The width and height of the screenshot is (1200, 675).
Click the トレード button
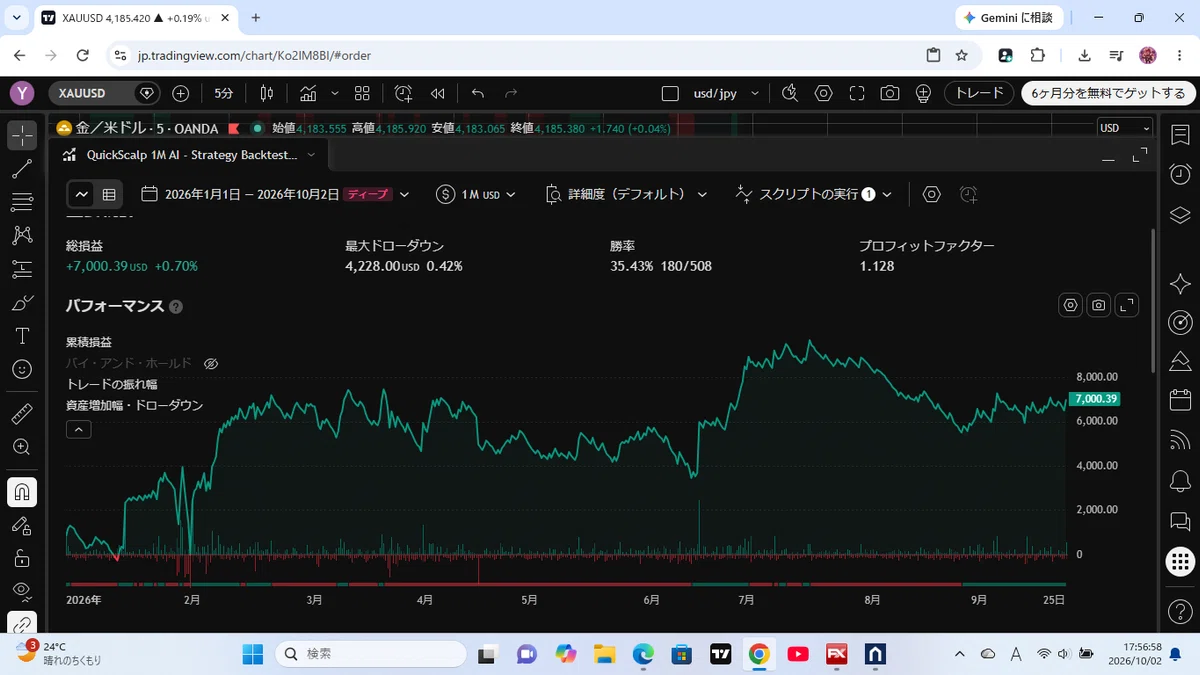[979, 93]
